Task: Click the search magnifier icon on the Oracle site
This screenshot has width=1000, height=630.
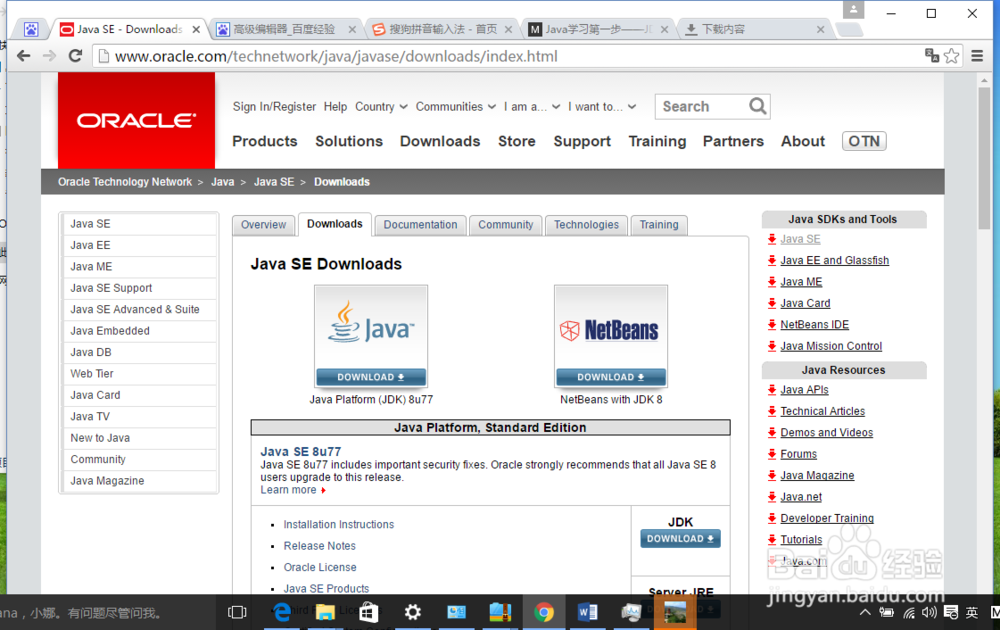Action: pos(758,106)
